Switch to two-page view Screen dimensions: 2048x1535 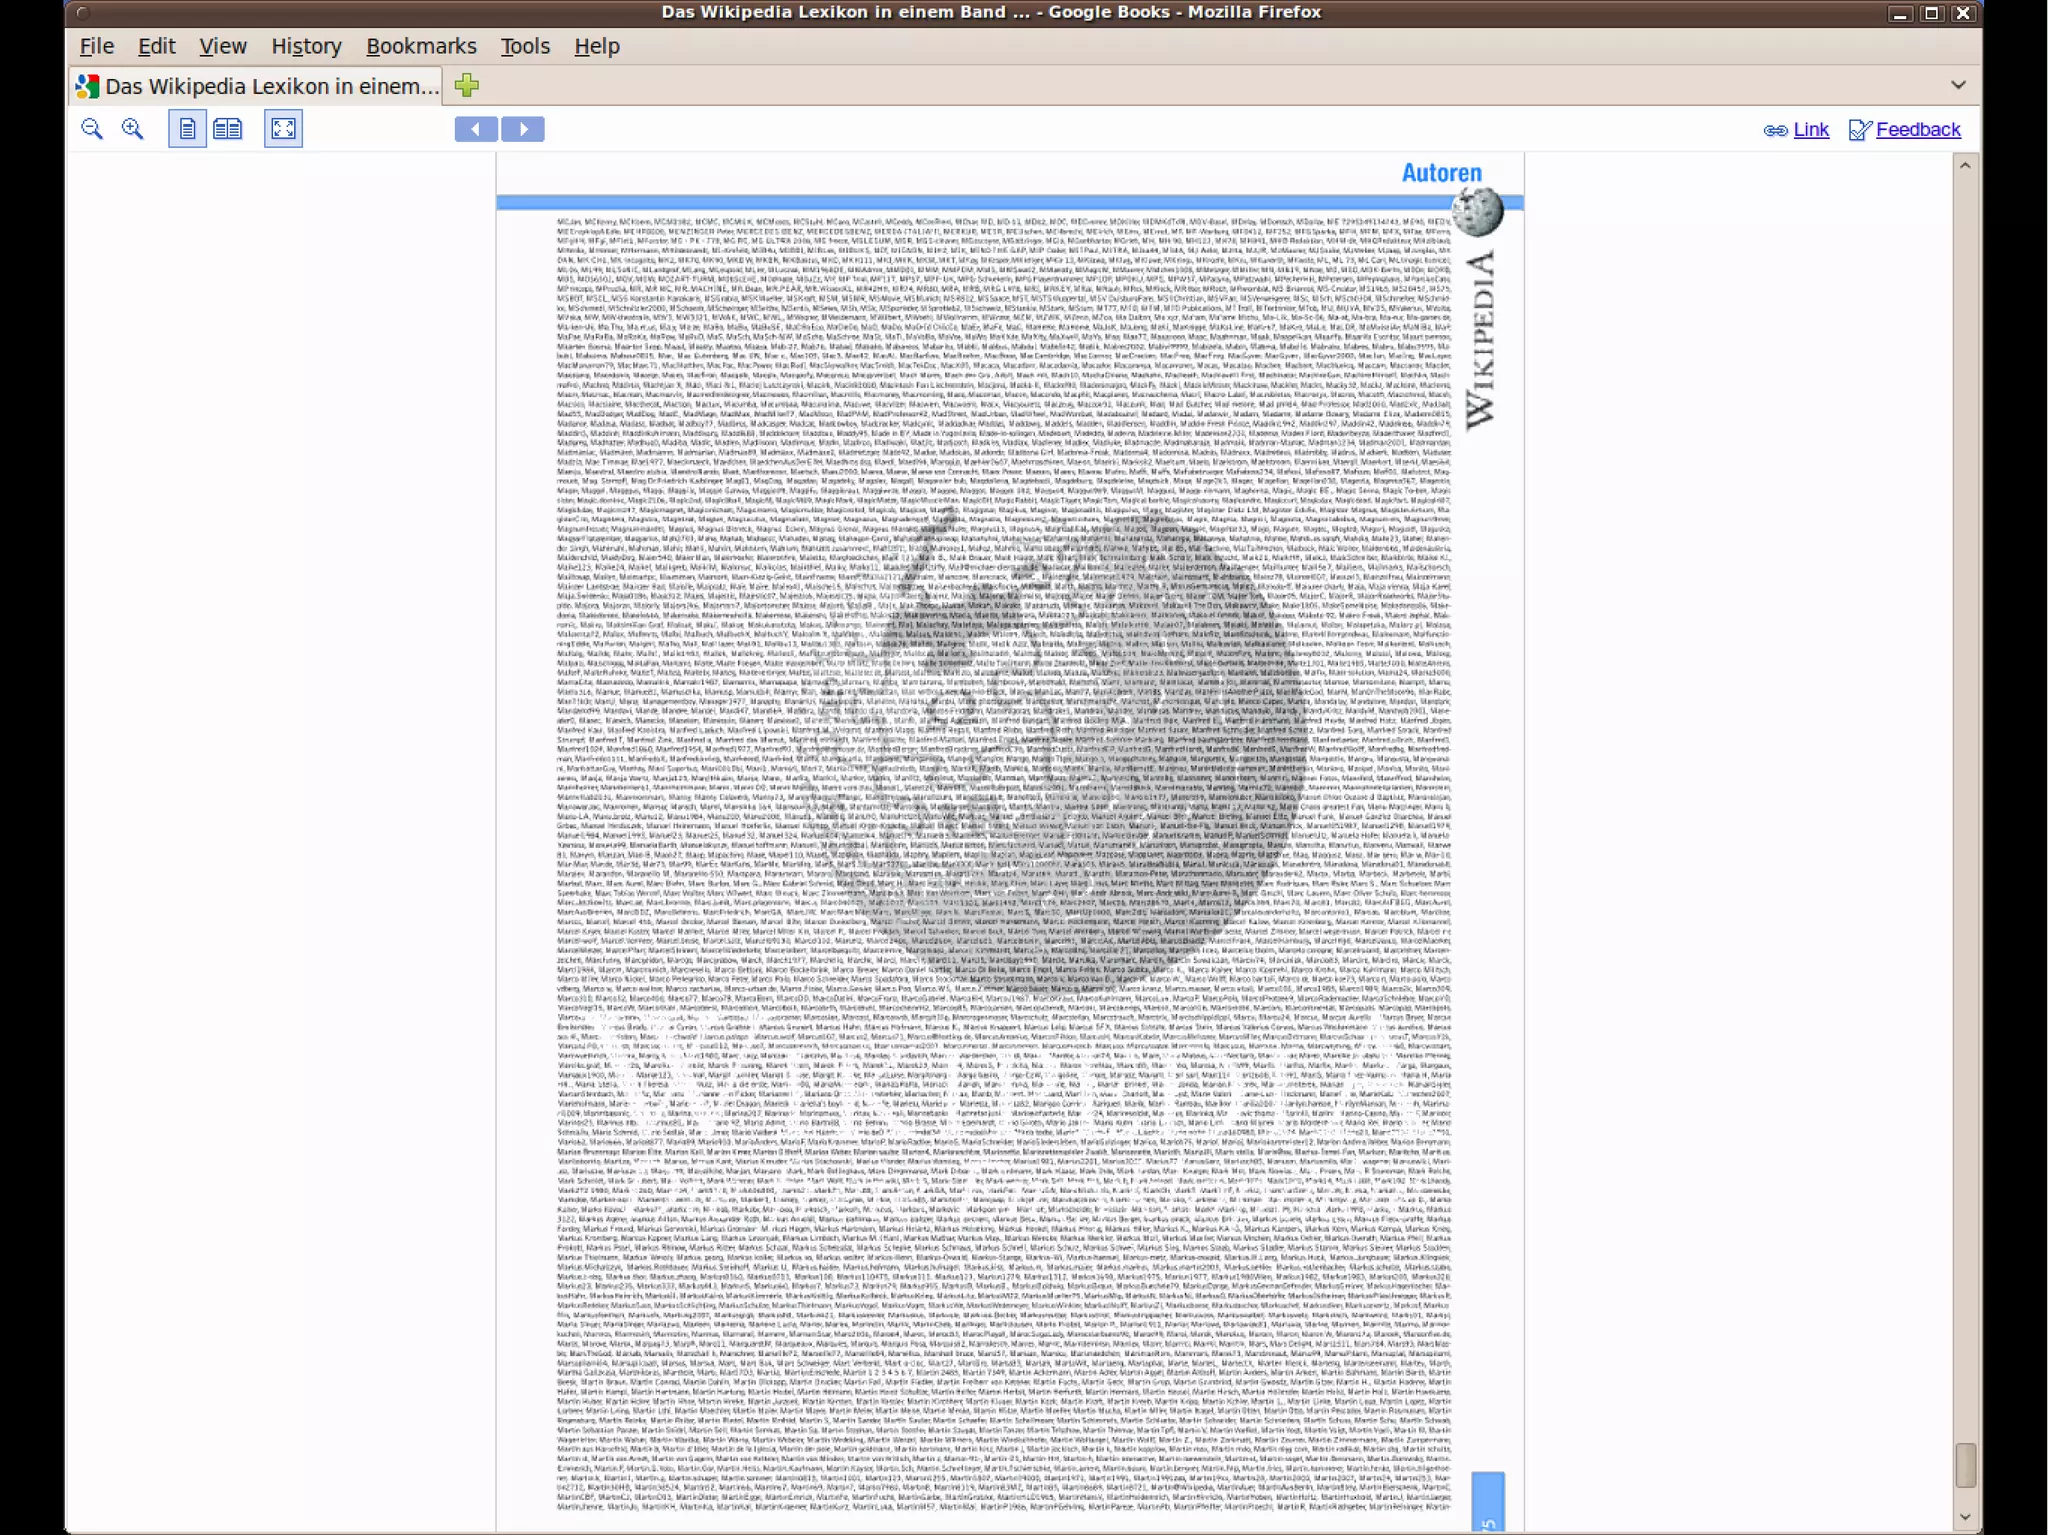pos(228,129)
